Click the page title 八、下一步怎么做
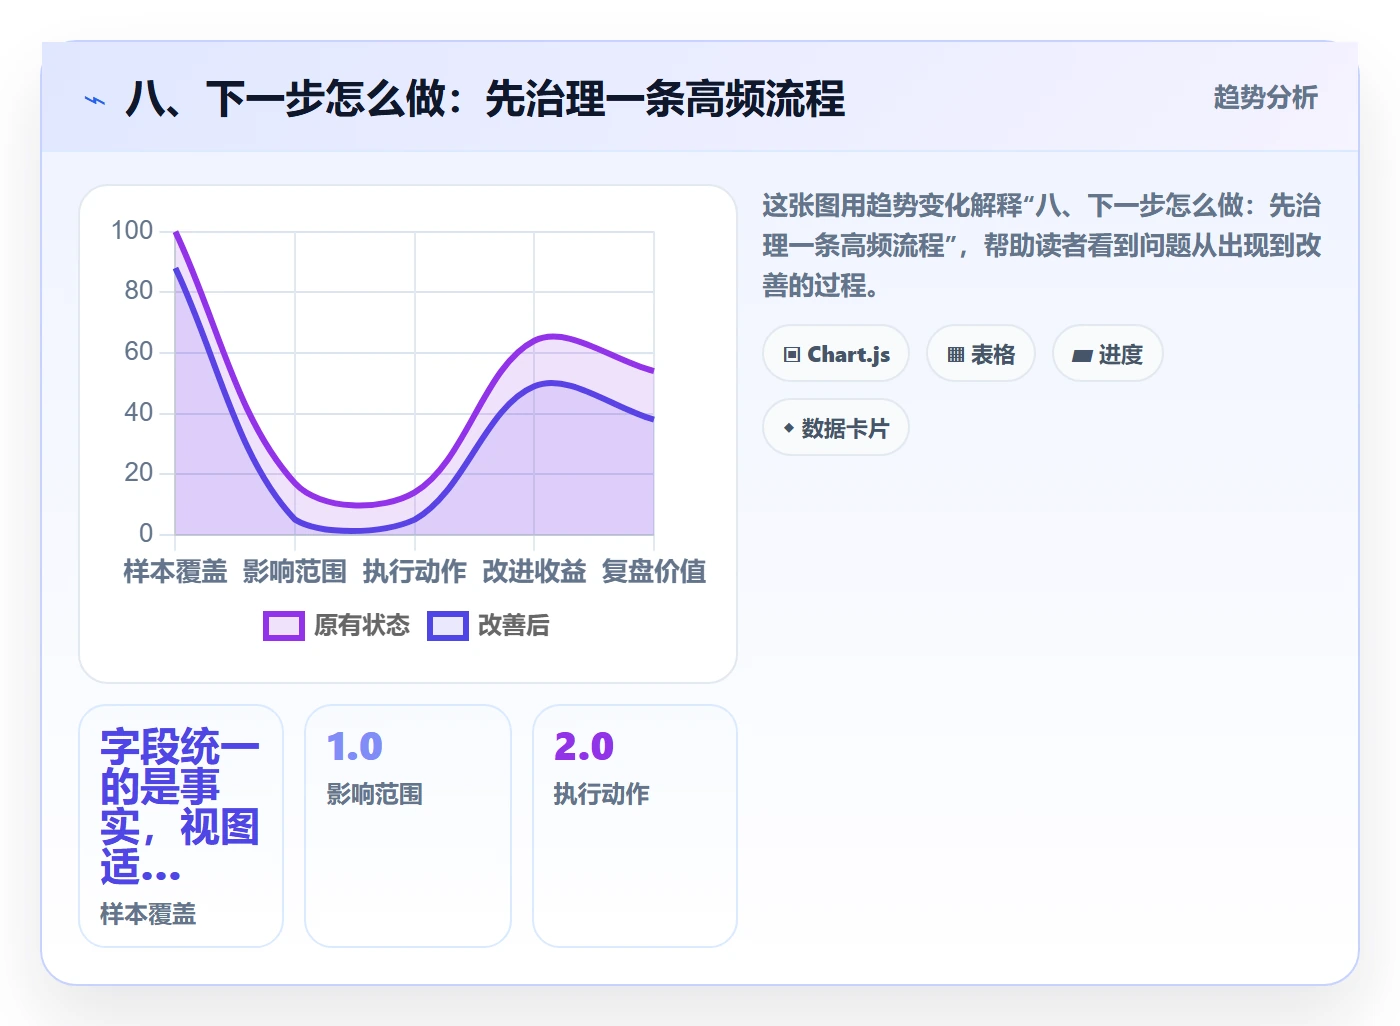The height and width of the screenshot is (1026, 1400). pyautogui.click(x=485, y=100)
